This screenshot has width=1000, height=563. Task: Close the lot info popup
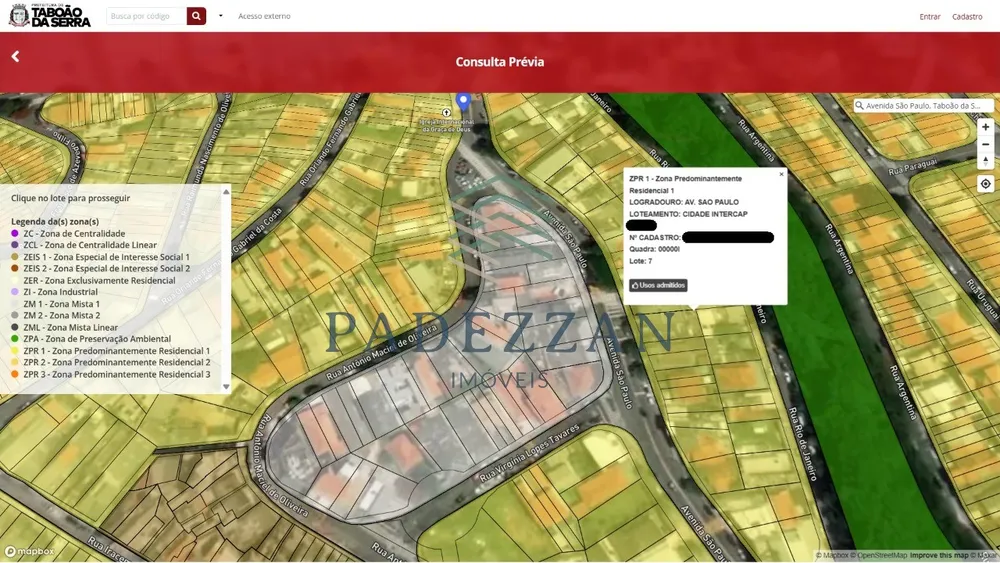781,174
